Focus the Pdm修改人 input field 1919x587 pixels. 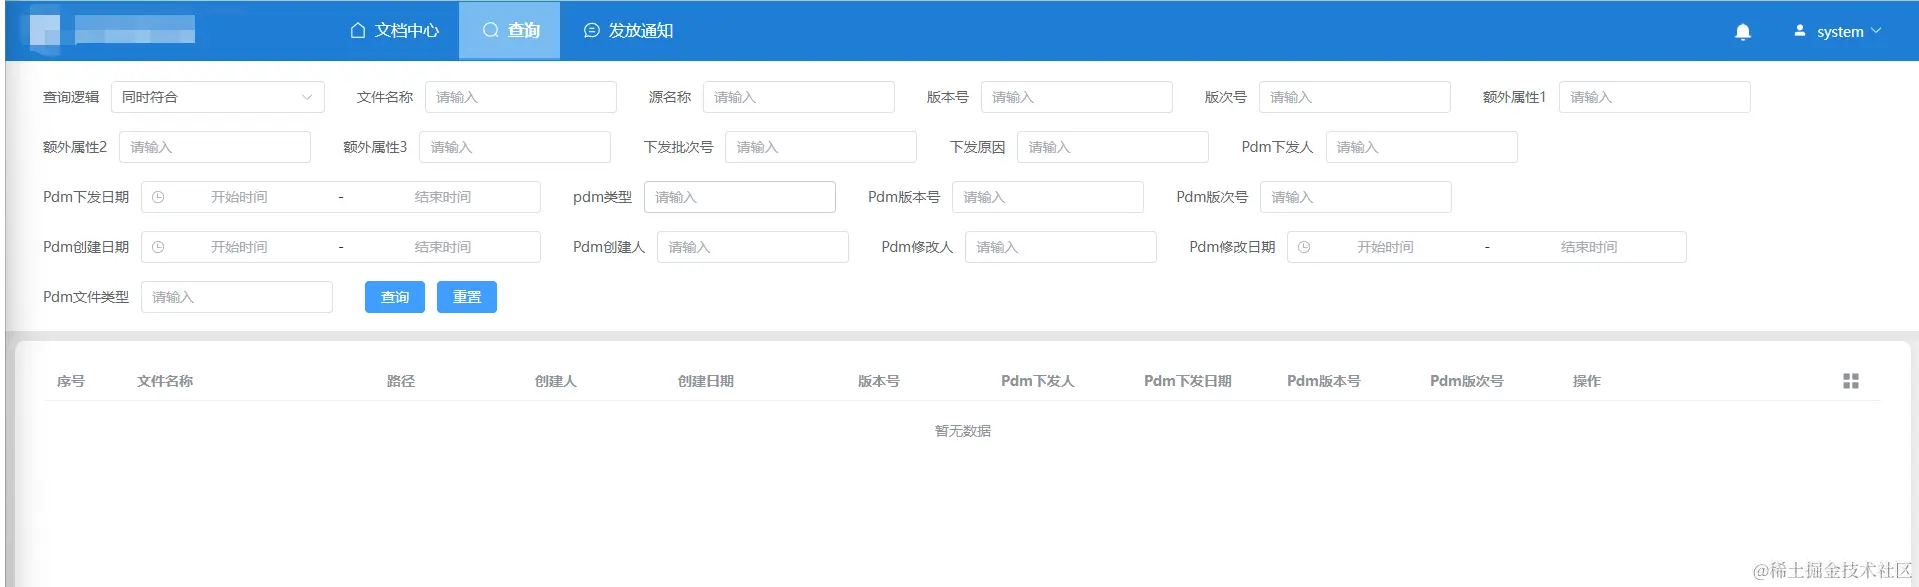[x=1061, y=247]
